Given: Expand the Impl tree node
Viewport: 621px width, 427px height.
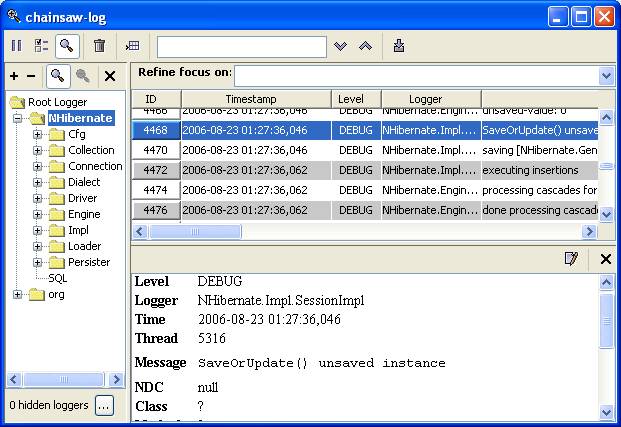Looking at the screenshot, I should pyautogui.click(x=38, y=230).
